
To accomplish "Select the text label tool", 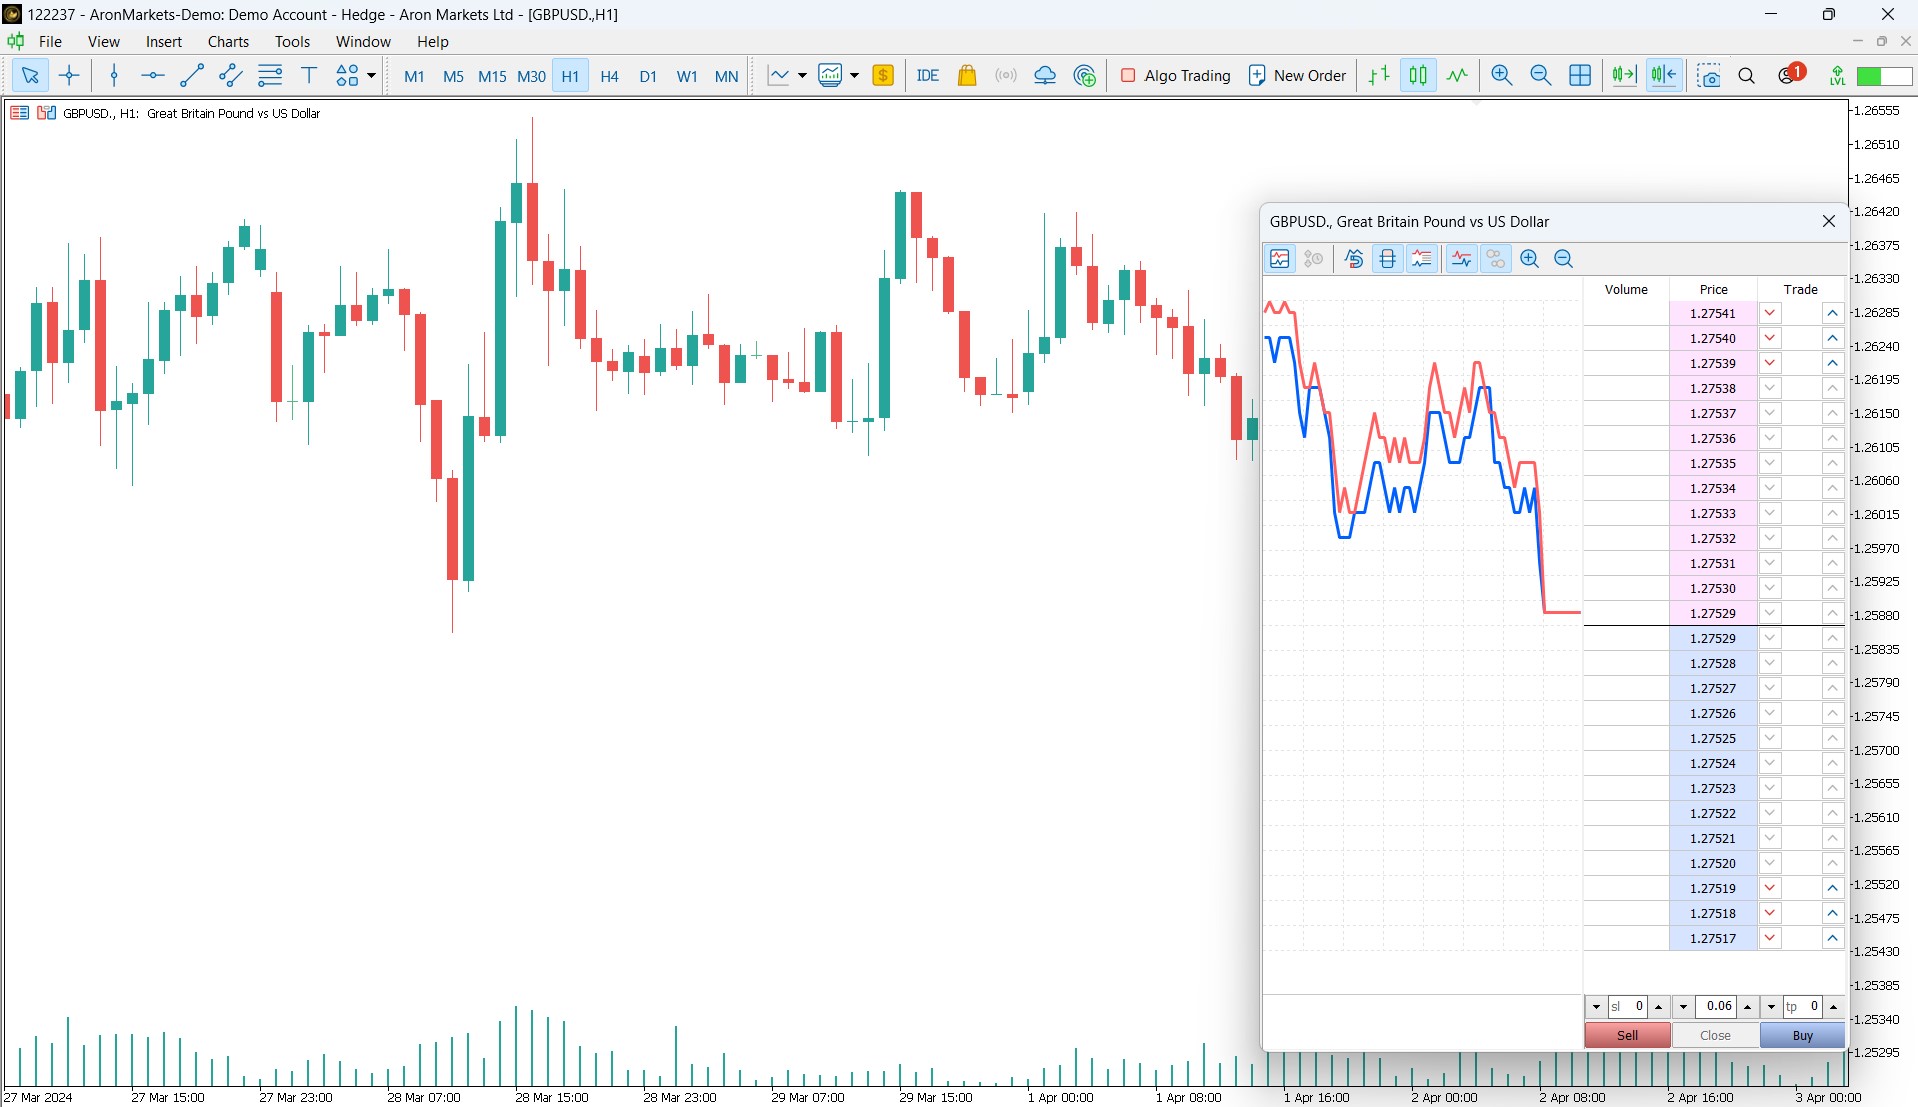I will 309,76.
